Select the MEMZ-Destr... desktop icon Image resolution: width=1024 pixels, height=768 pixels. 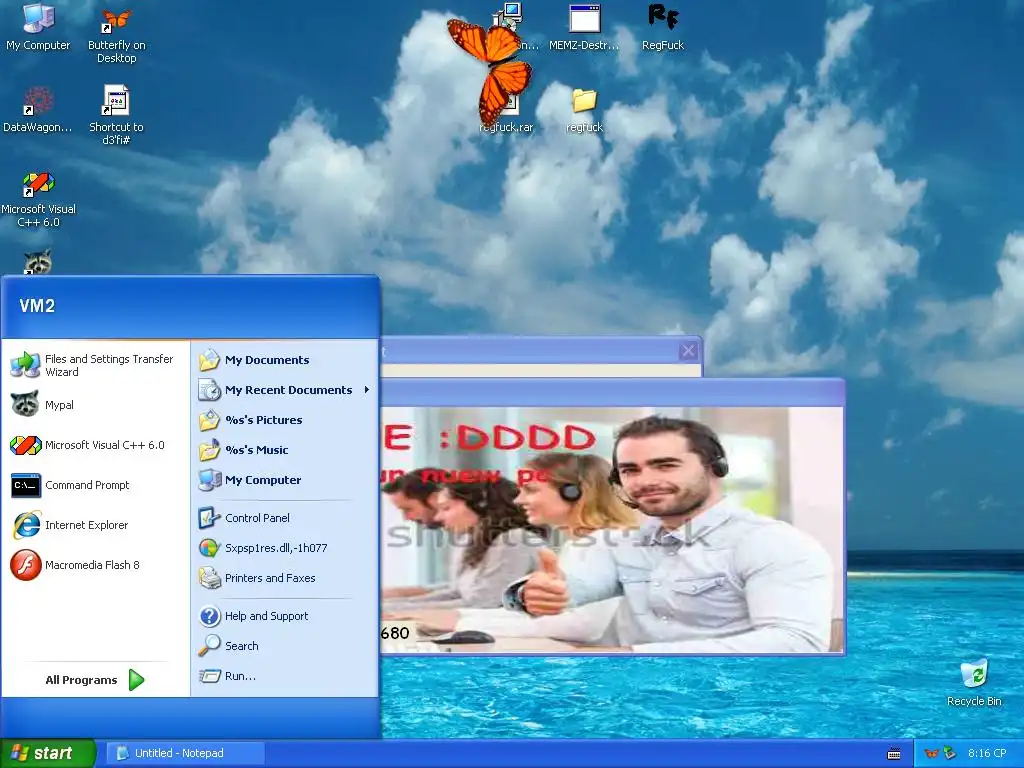[584, 27]
